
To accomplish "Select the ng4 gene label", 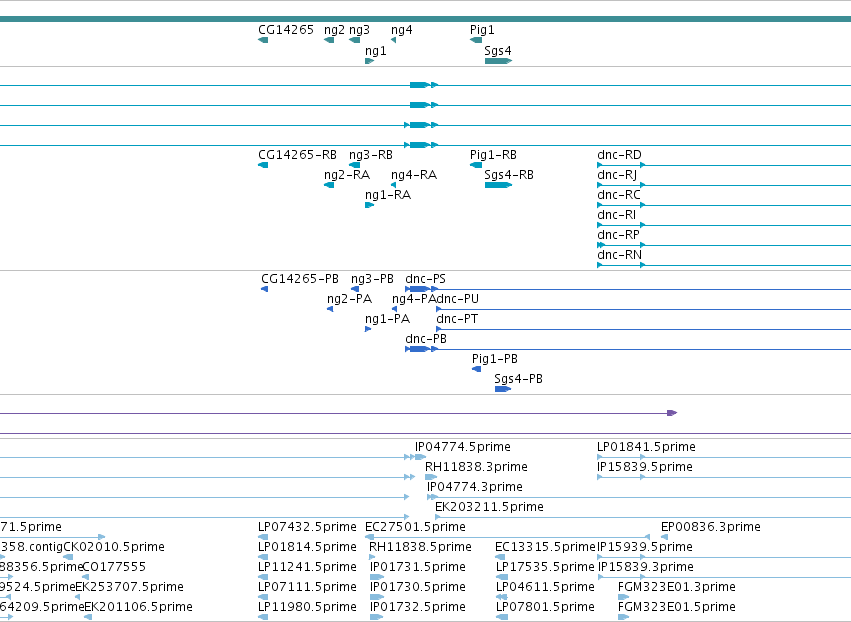I will [402, 30].
